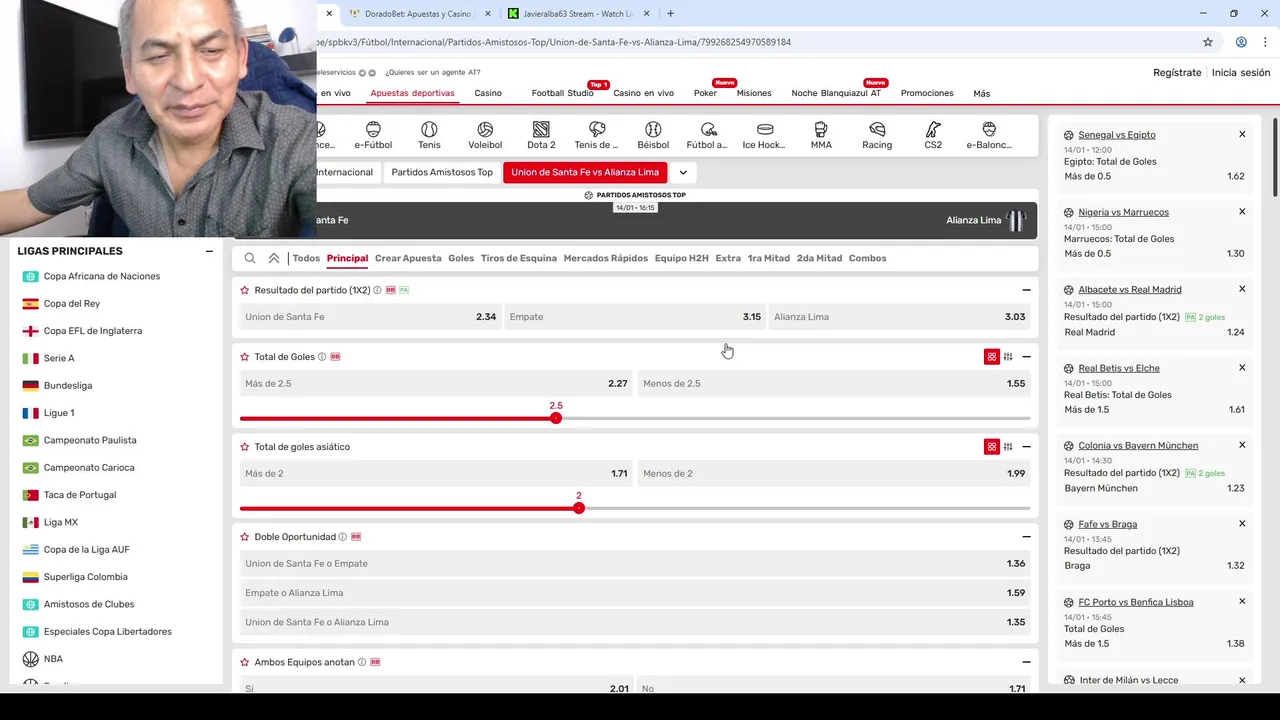Click the Total de Goles 2.5 slider handle

pos(556,418)
